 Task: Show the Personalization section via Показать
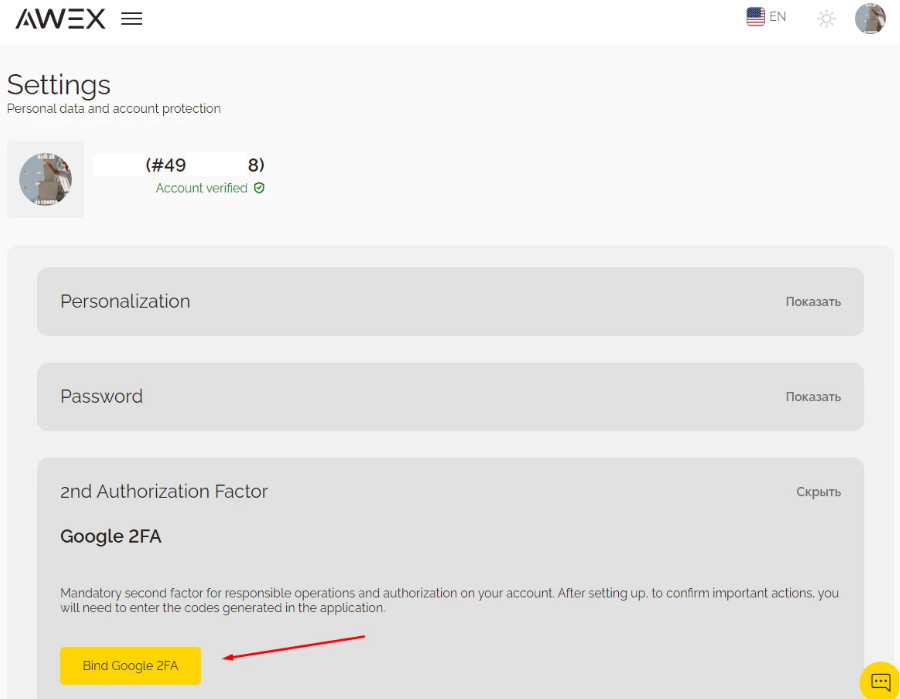812,302
